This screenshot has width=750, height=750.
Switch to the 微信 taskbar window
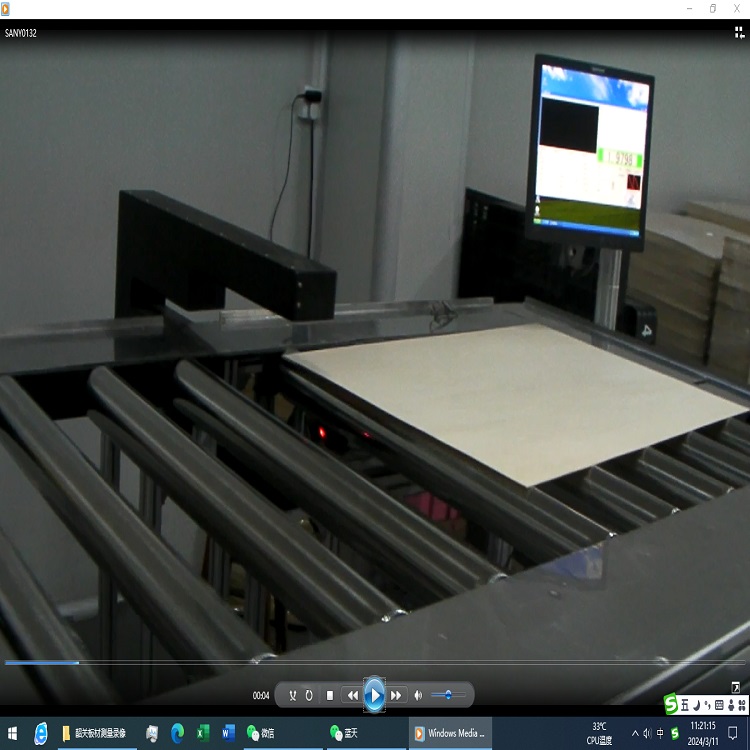262,733
